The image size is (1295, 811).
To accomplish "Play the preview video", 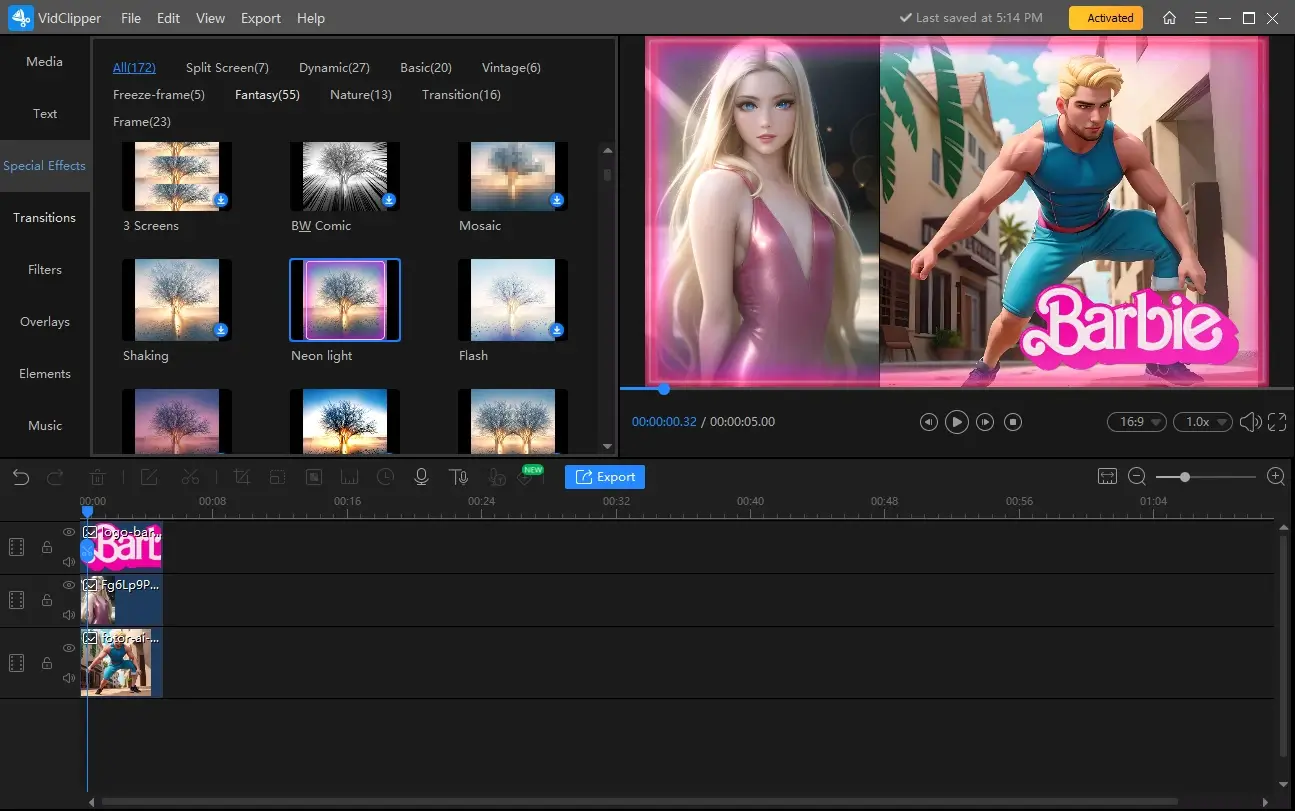I will click(957, 422).
